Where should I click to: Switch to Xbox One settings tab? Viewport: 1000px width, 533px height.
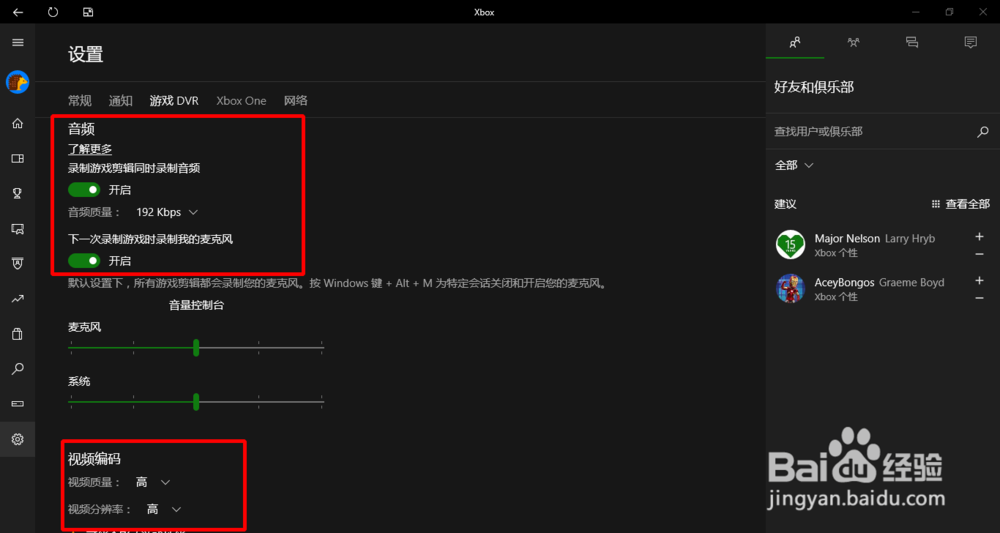(241, 101)
